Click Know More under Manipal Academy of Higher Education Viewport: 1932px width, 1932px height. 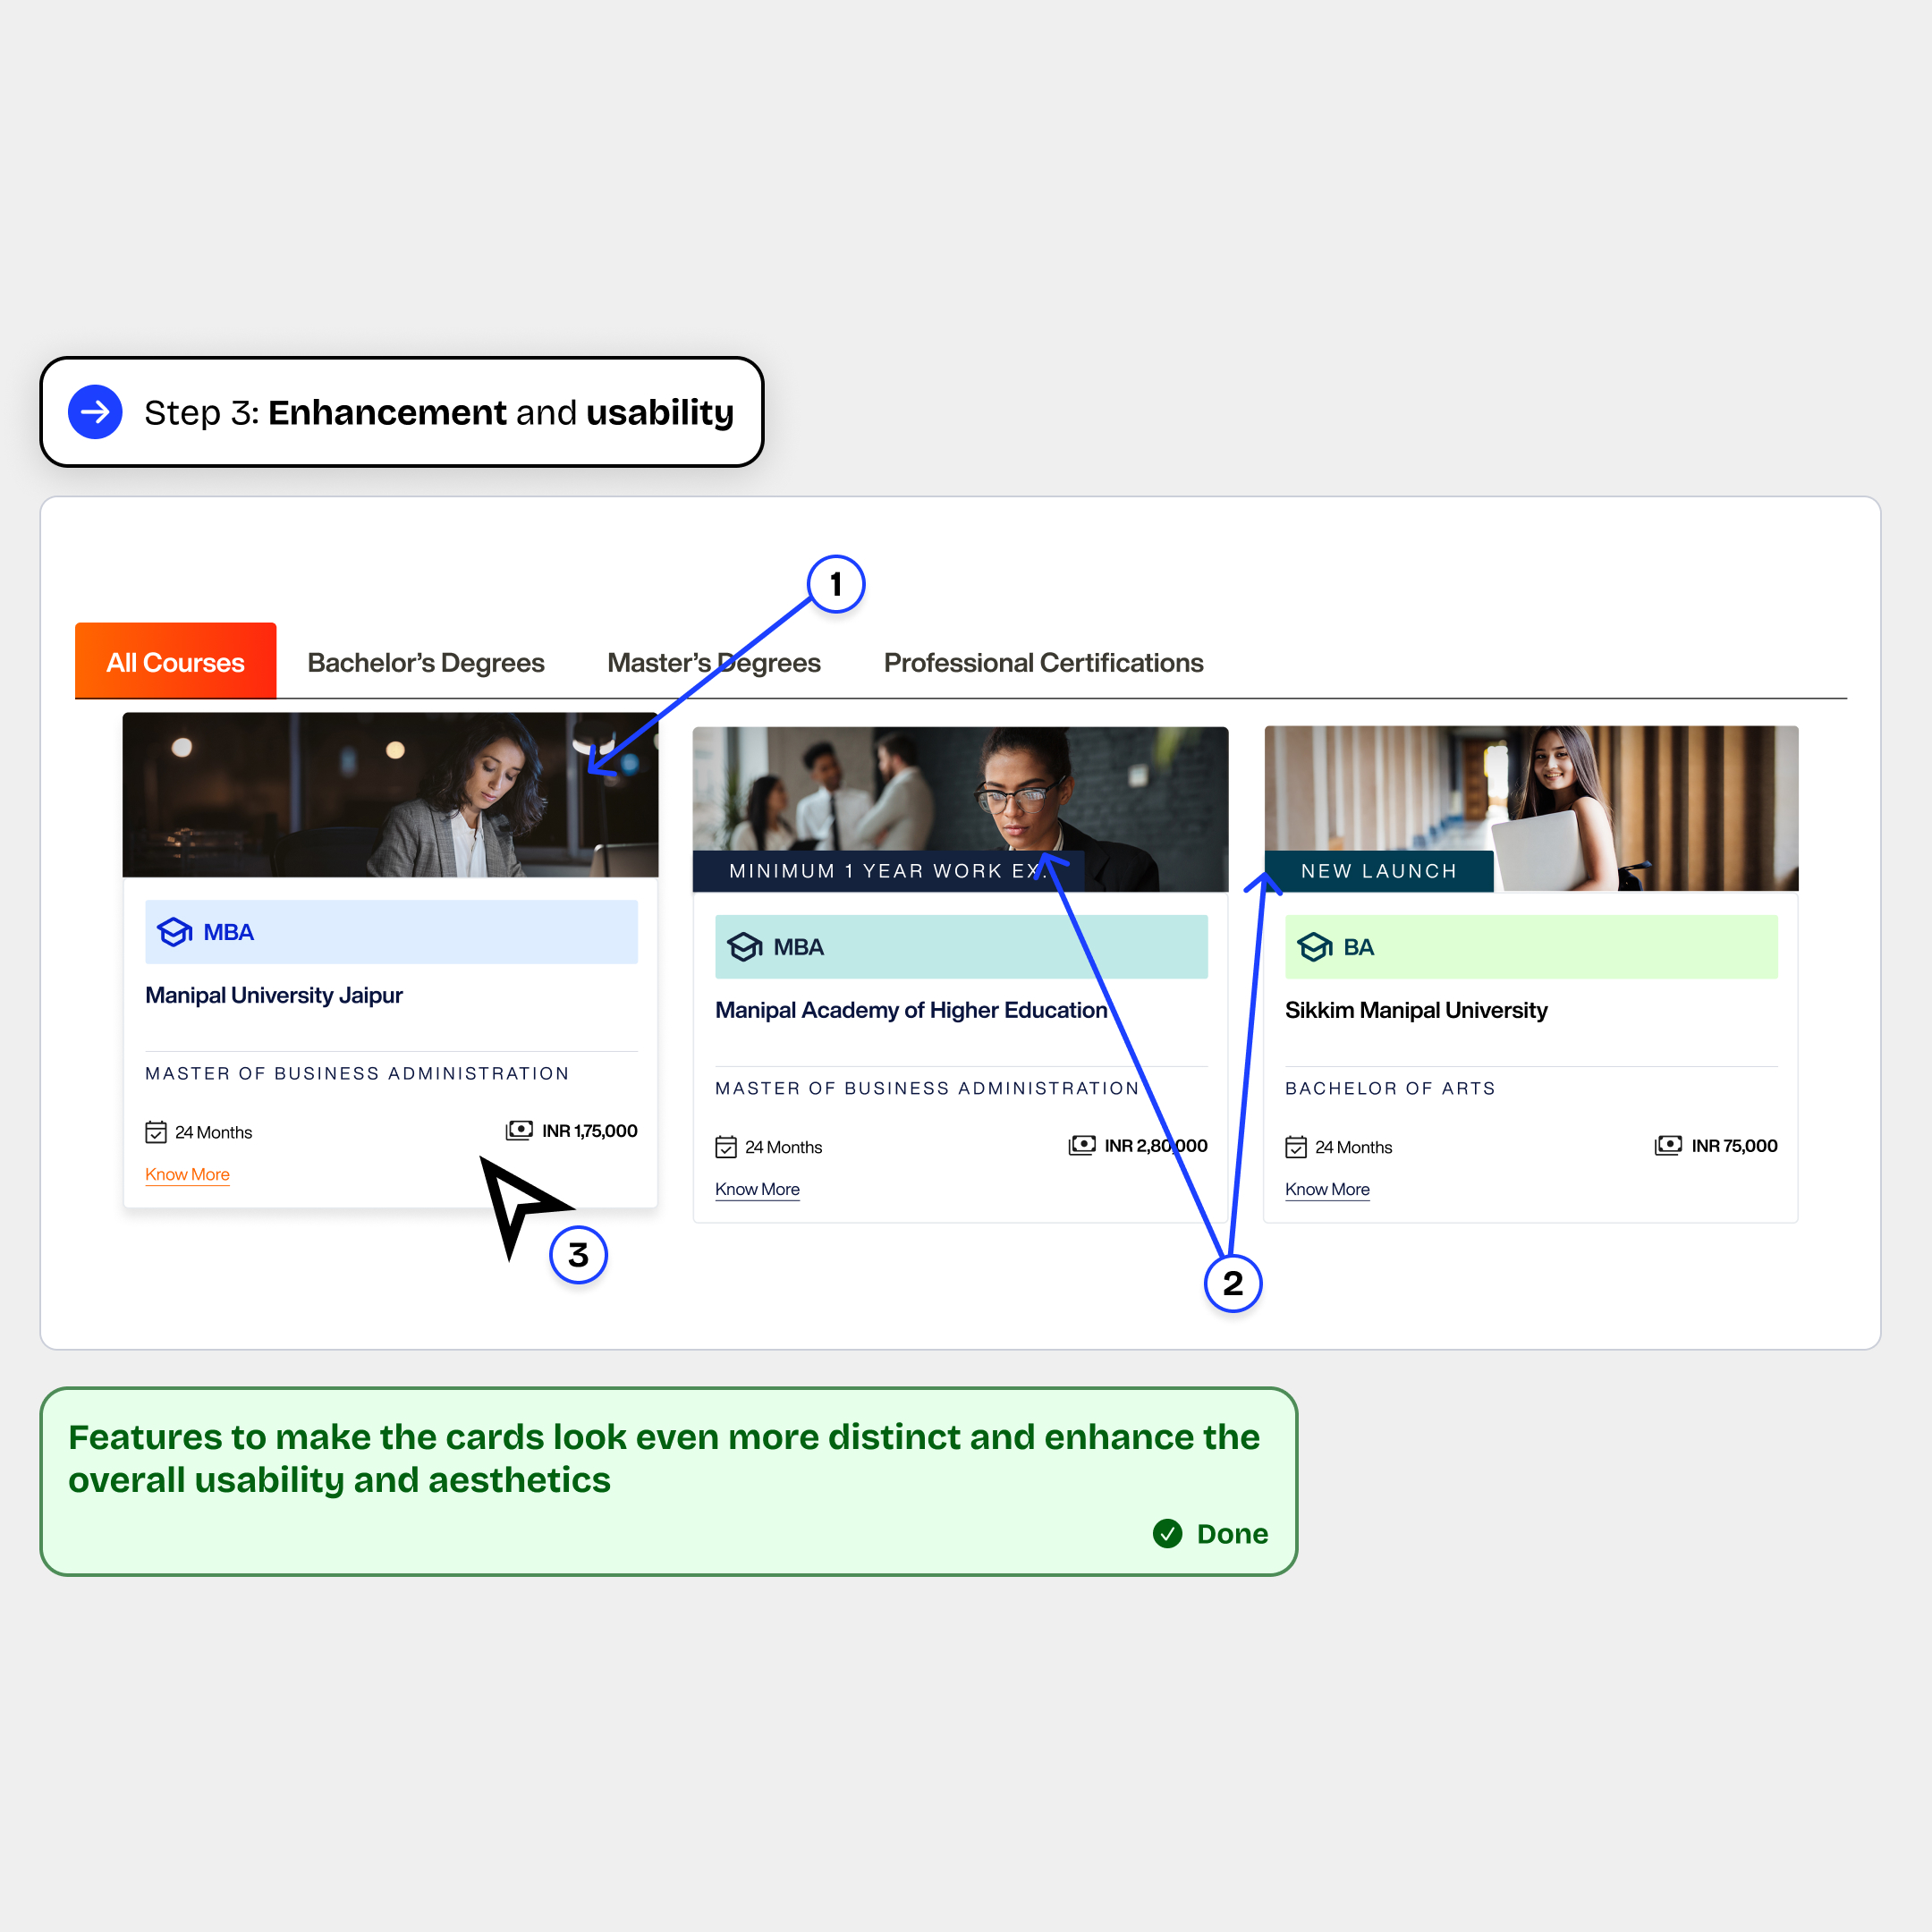point(757,1189)
